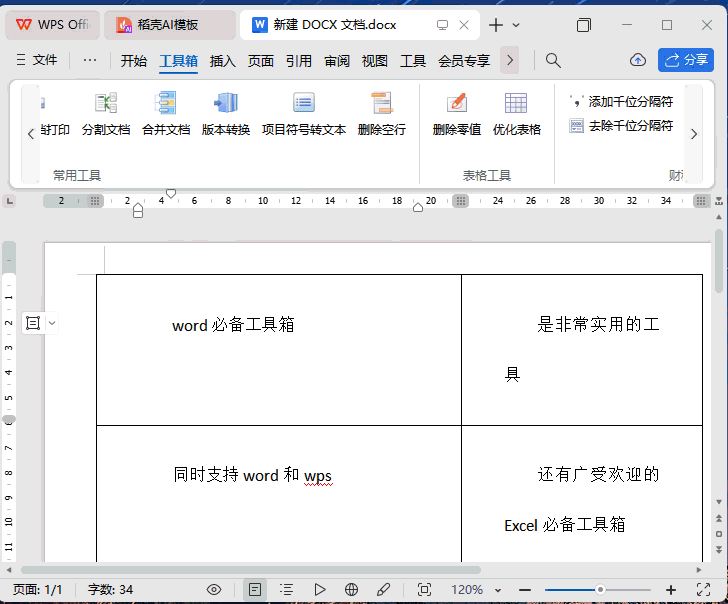Click the reading/play mode icon

(319, 590)
